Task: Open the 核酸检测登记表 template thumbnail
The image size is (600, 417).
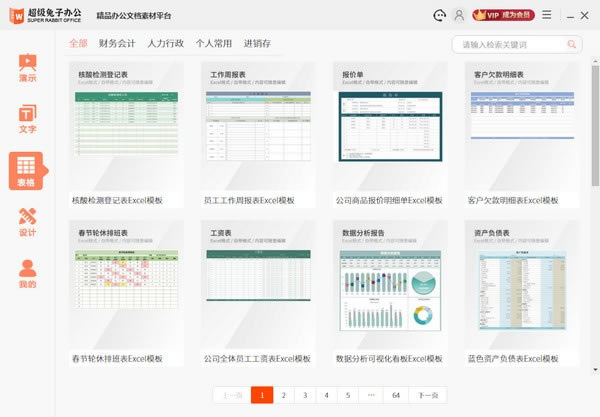Action: tap(126, 127)
